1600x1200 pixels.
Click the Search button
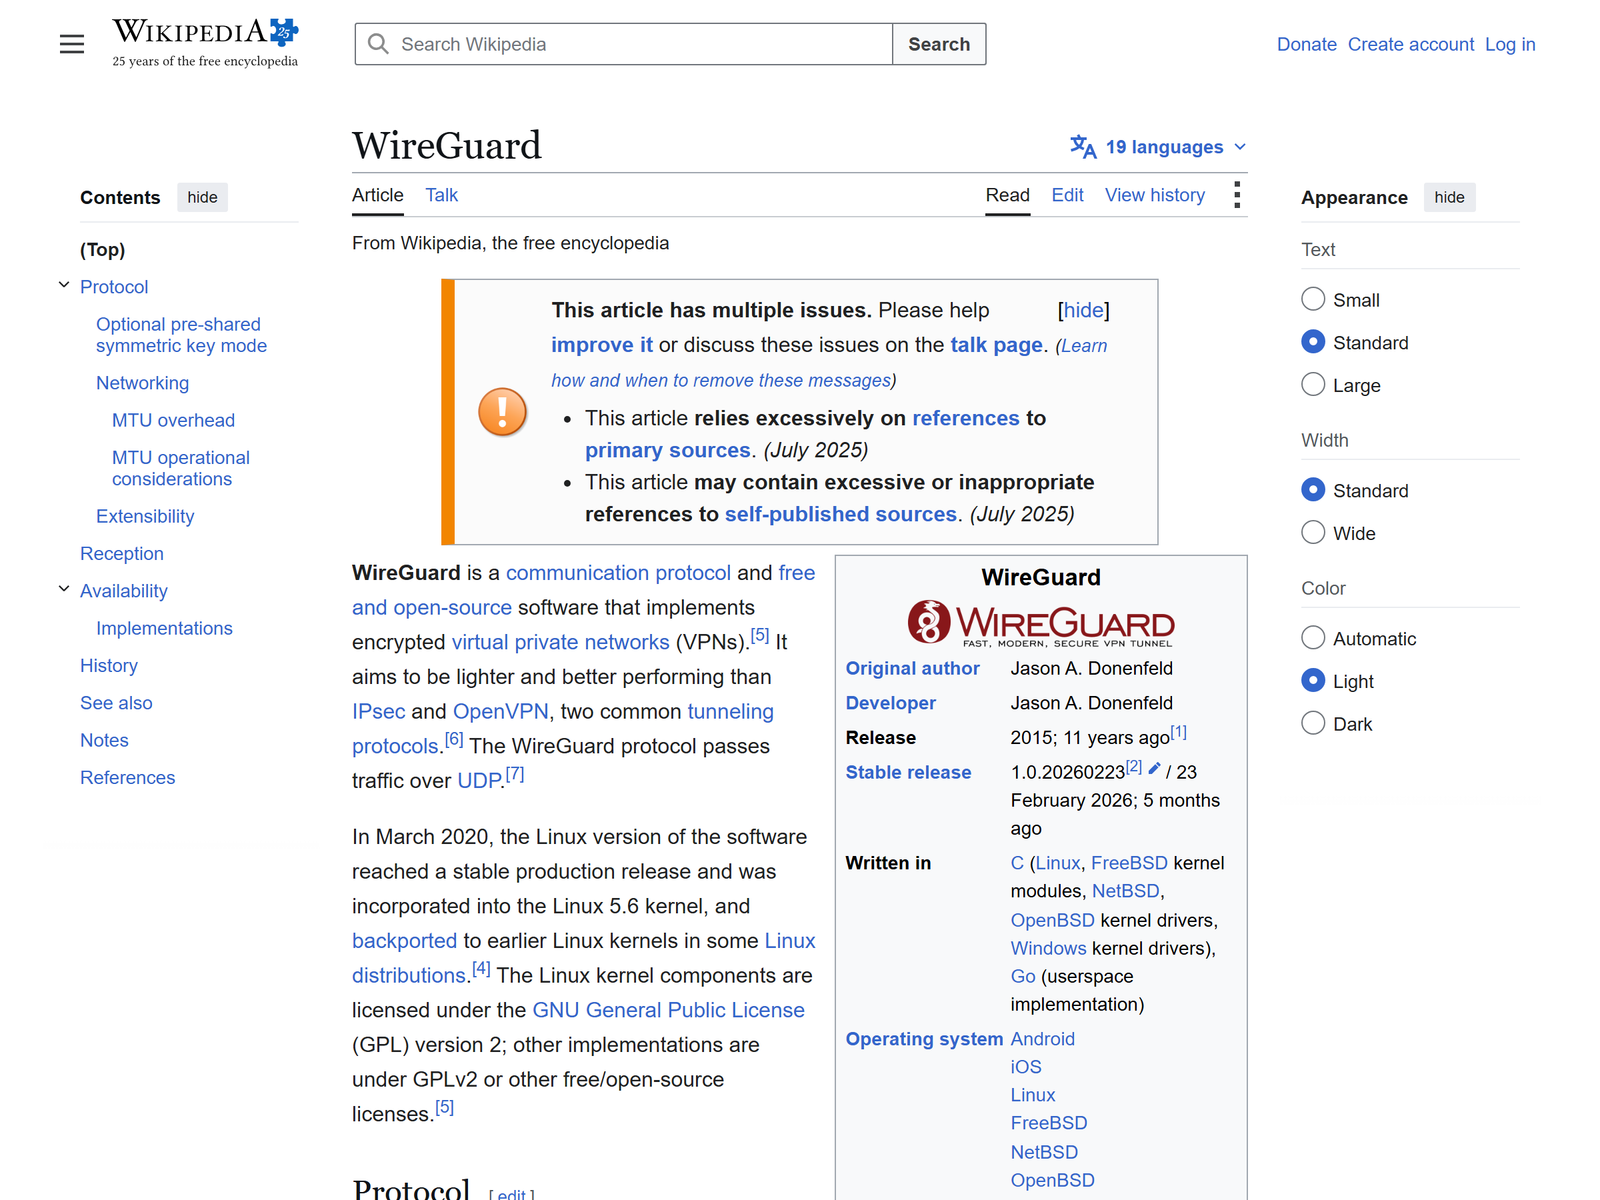pos(939,44)
